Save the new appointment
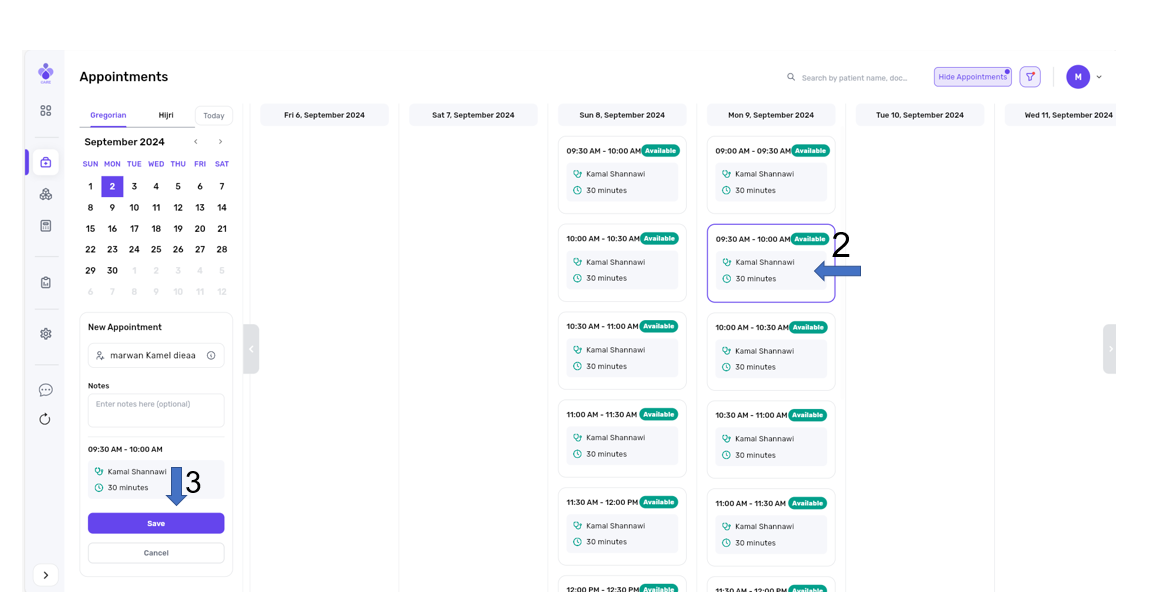 pyautogui.click(x=156, y=524)
